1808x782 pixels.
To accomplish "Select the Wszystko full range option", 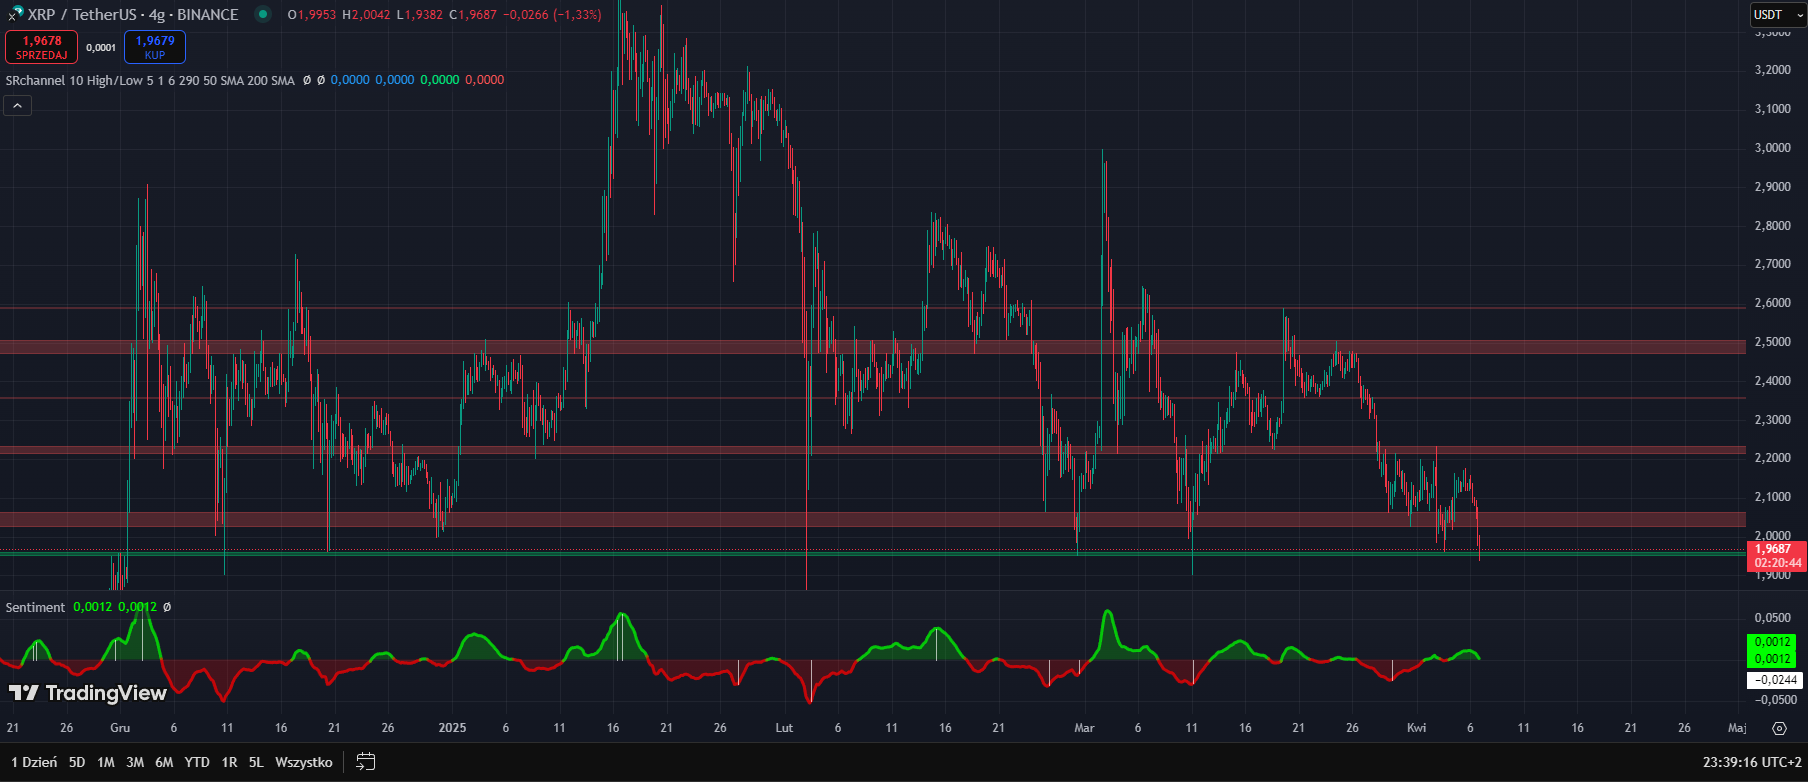I will (303, 762).
